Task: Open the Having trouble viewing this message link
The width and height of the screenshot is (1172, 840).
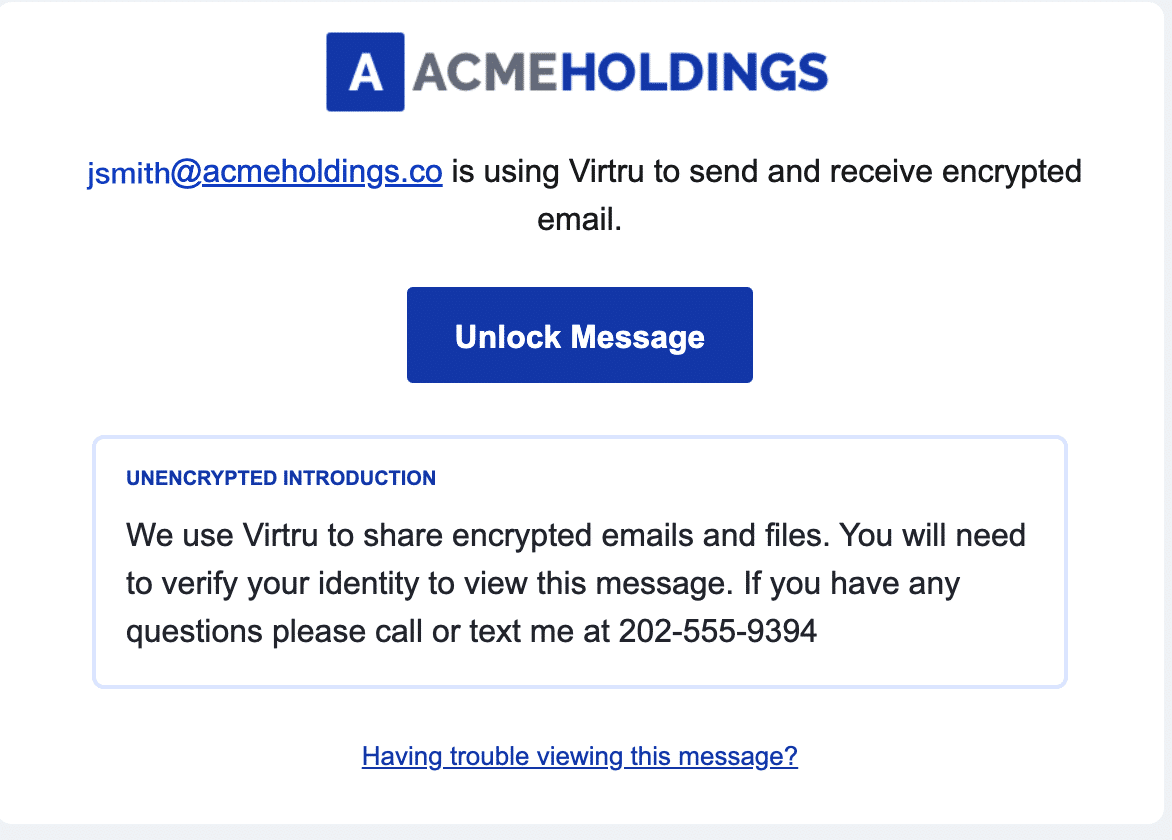Action: (579, 756)
